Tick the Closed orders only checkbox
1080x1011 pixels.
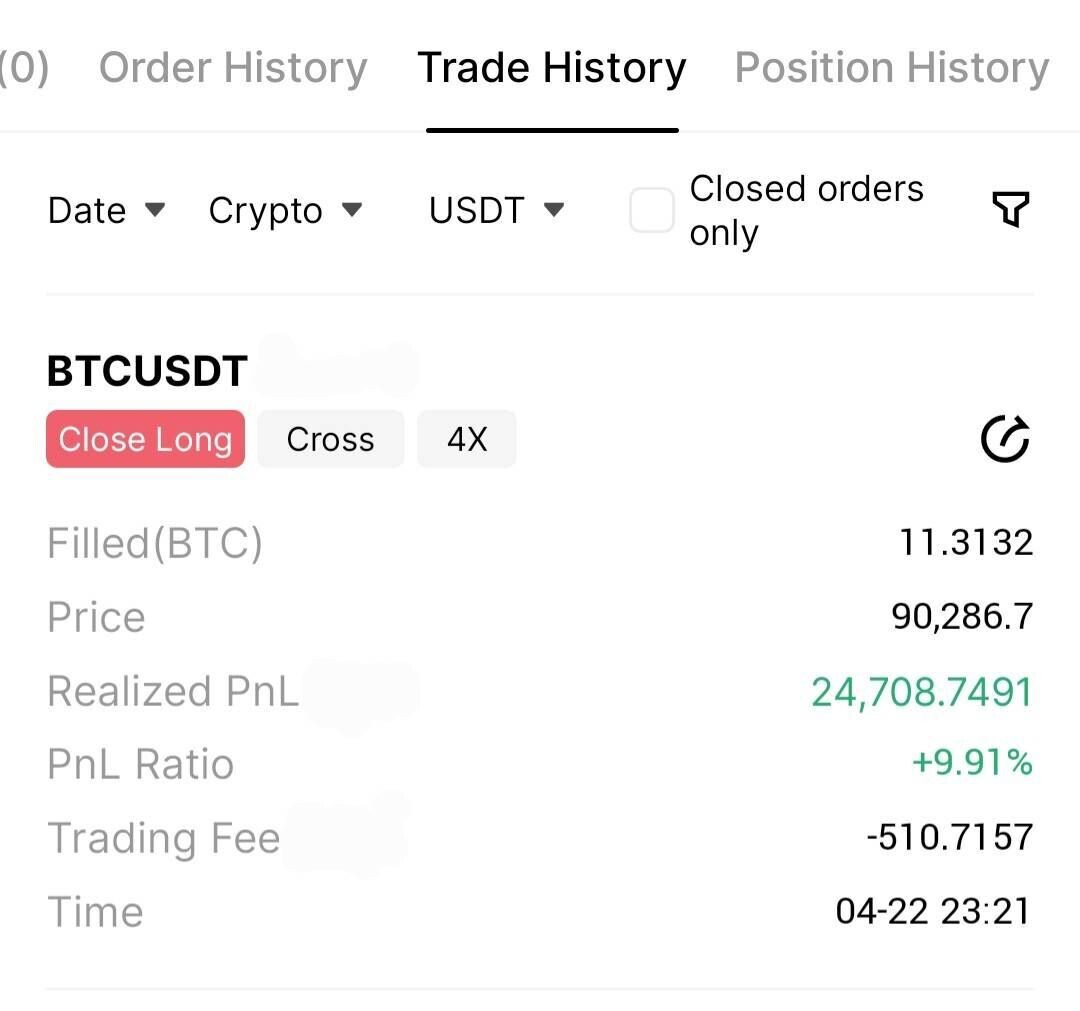(651, 211)
